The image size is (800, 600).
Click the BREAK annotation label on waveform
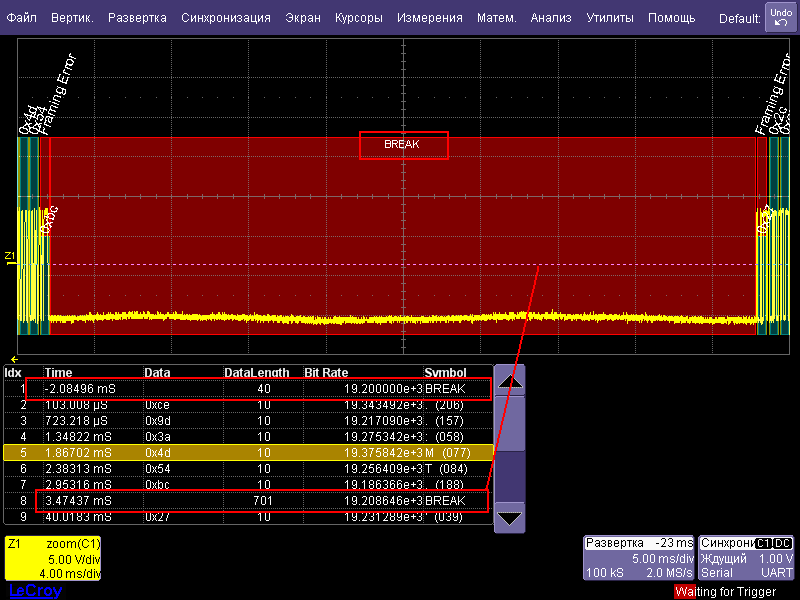(x=404, y=145)
